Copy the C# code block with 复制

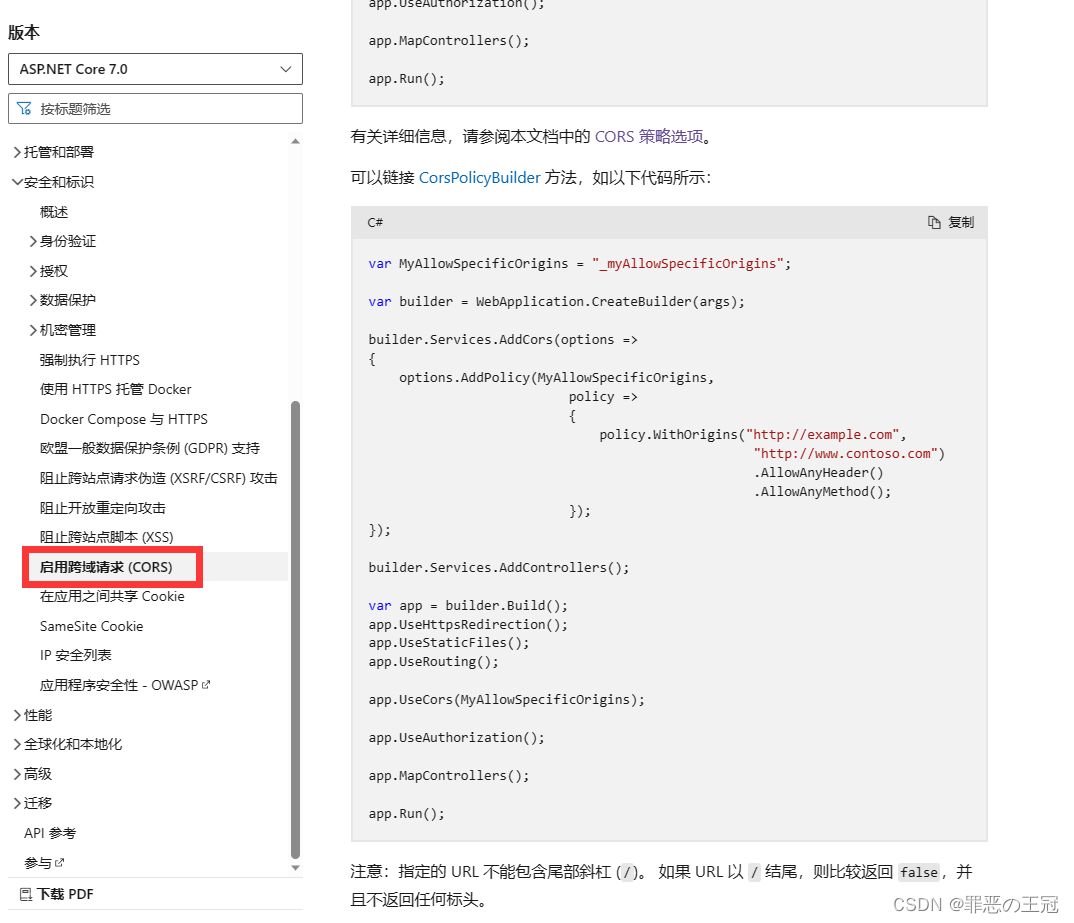tap(951, 223)
